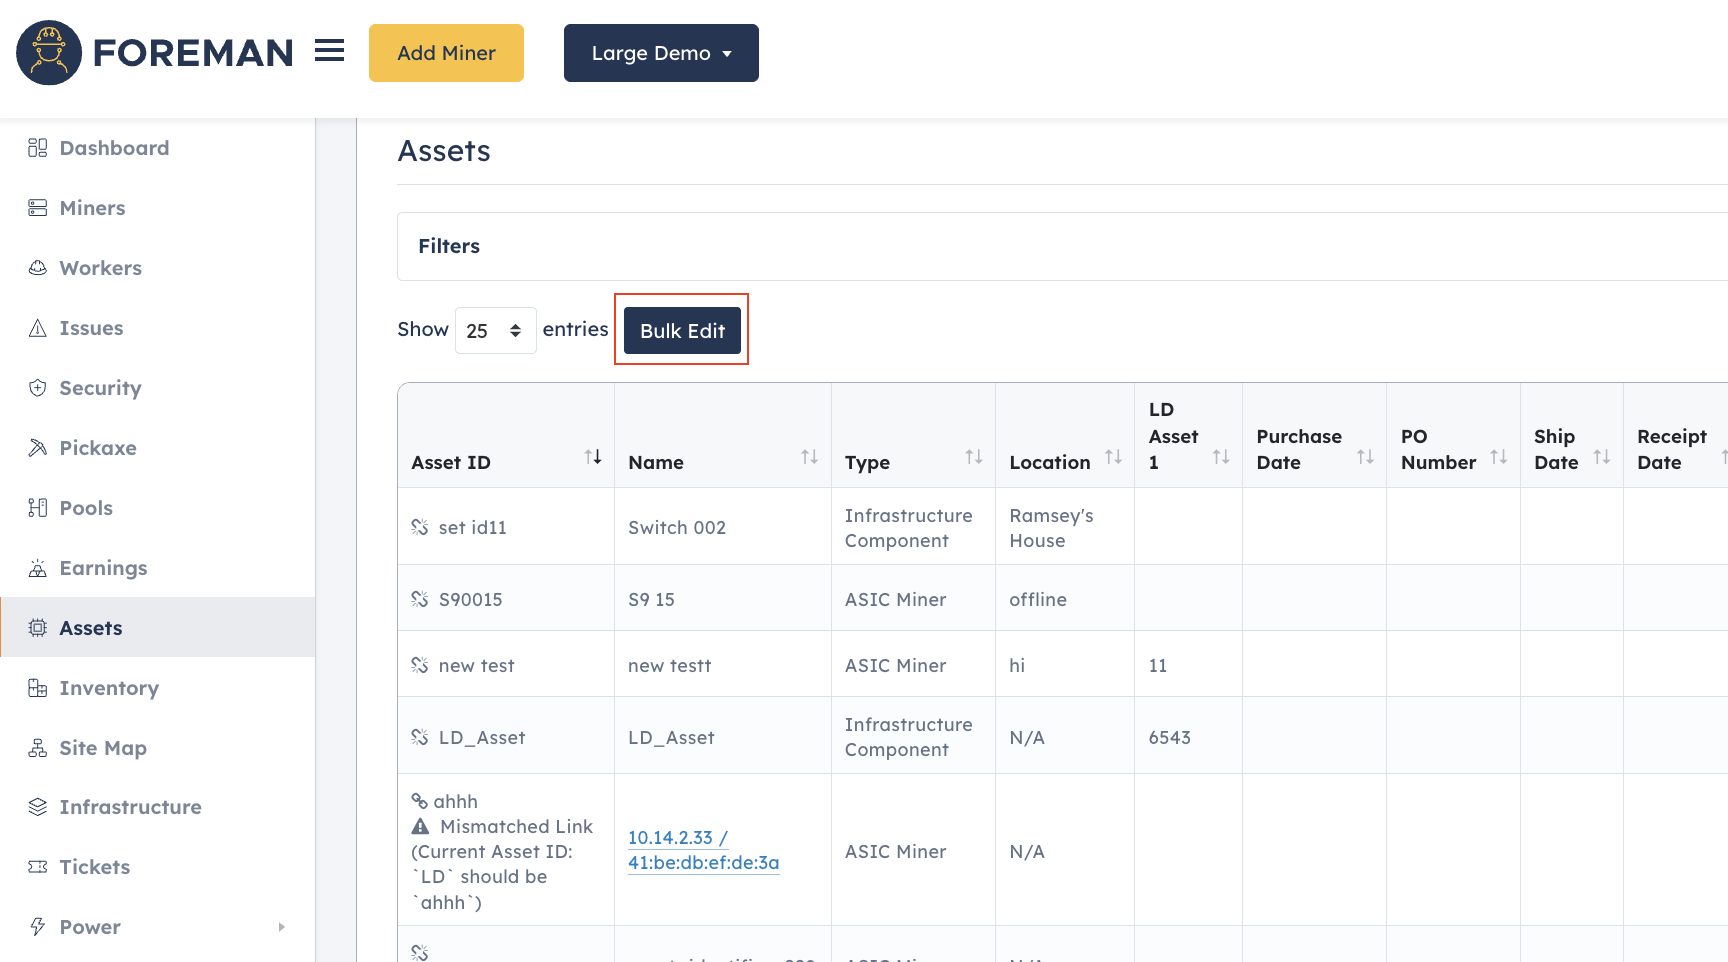
Task: Toggle the hamburger sidebar menu
Action: click(x=329, y=51)
